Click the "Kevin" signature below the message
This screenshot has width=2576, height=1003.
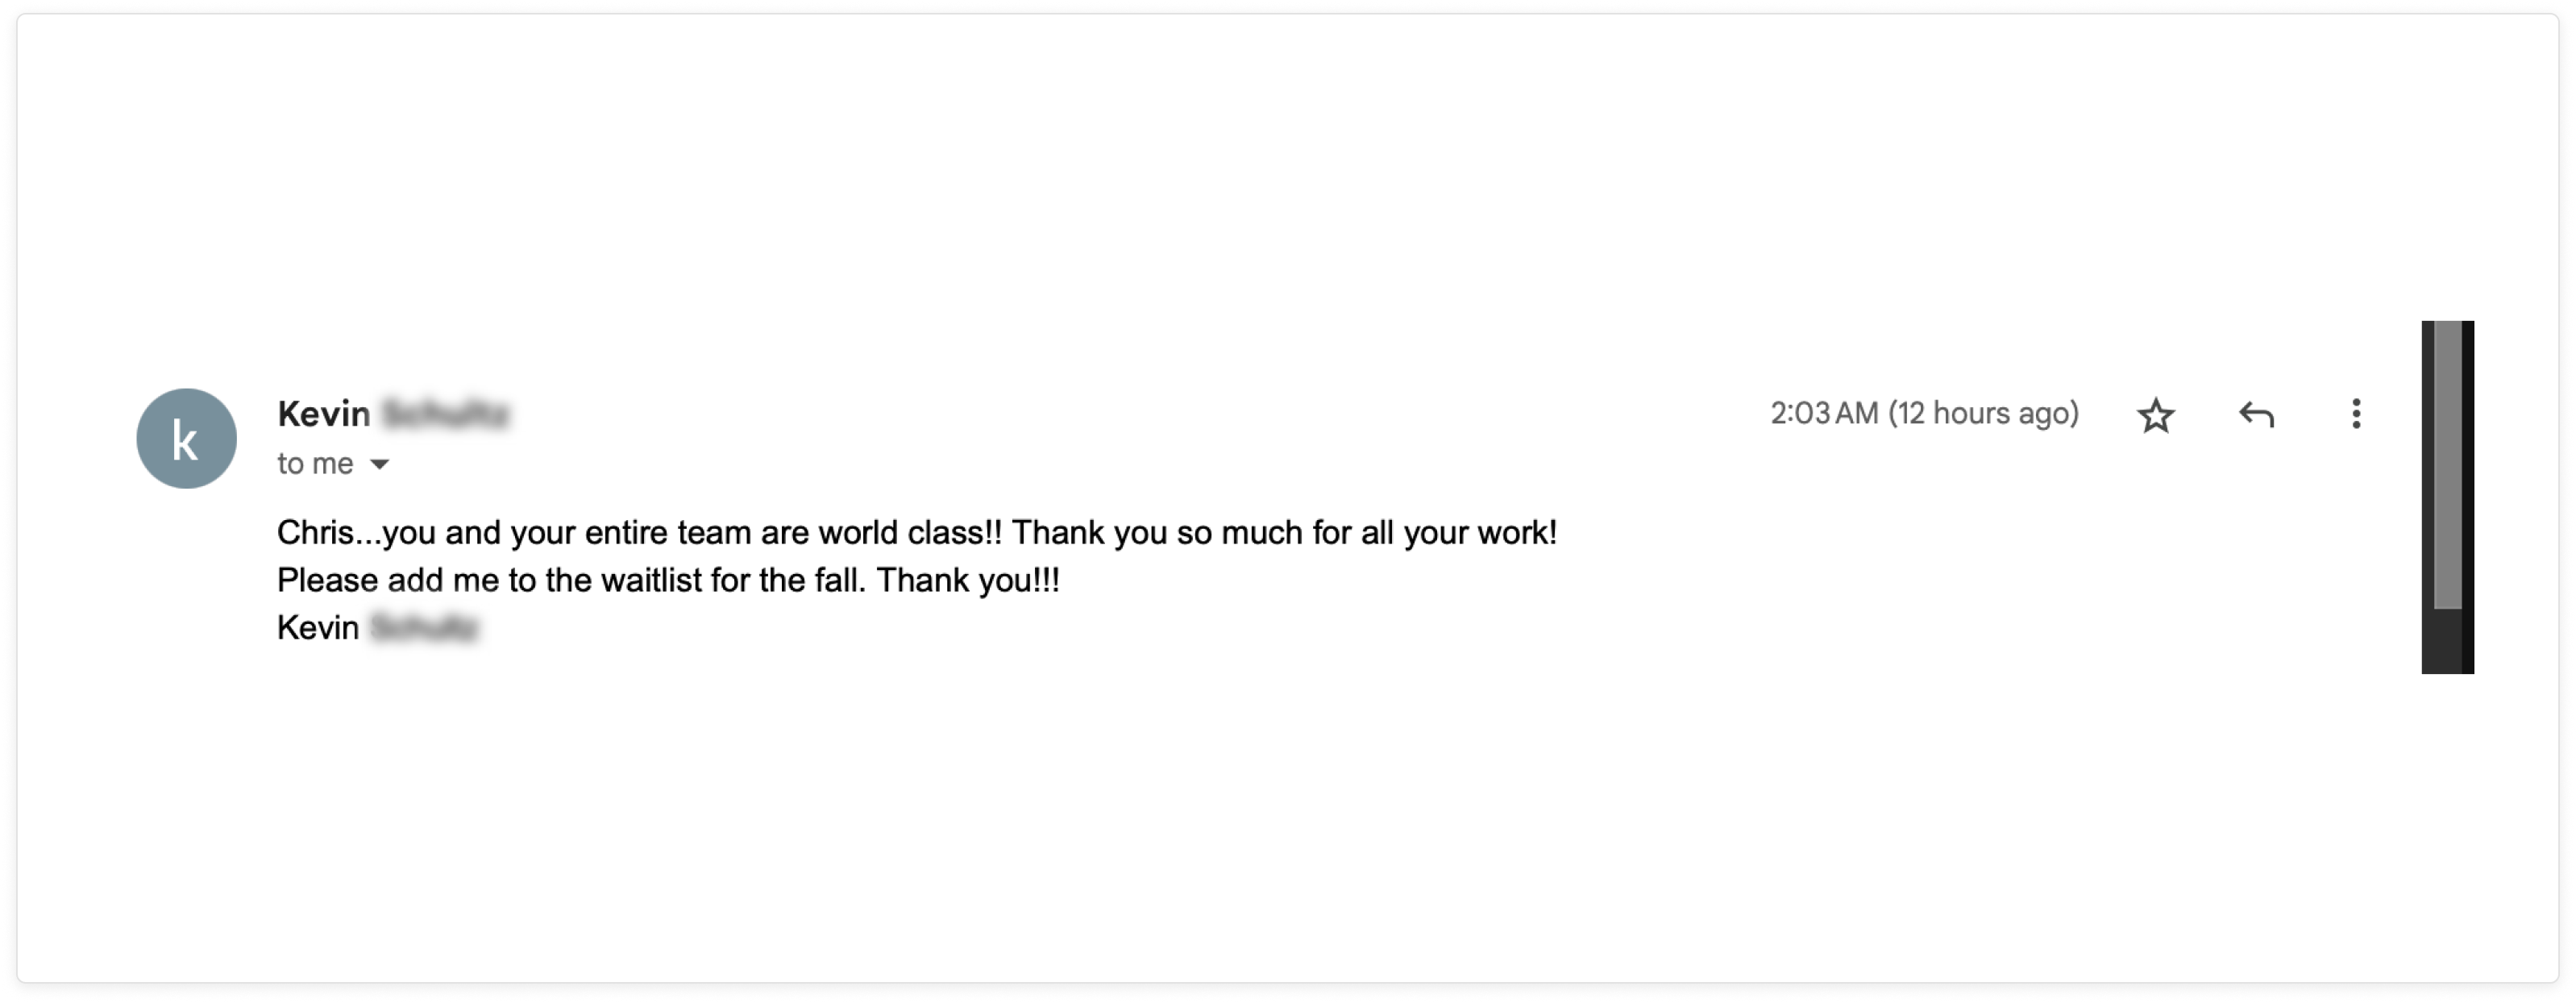317,627
